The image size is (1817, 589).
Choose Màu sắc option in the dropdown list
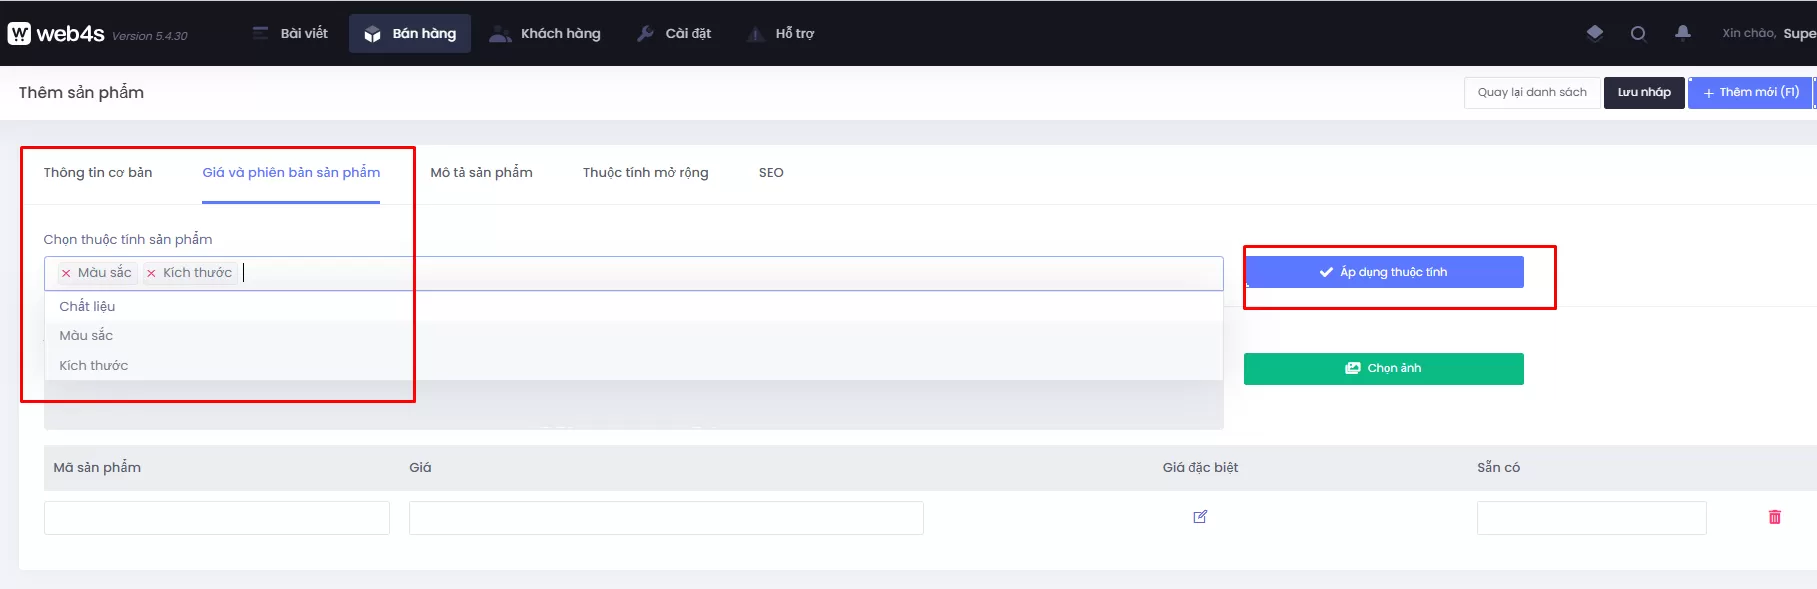coord(86,335)
